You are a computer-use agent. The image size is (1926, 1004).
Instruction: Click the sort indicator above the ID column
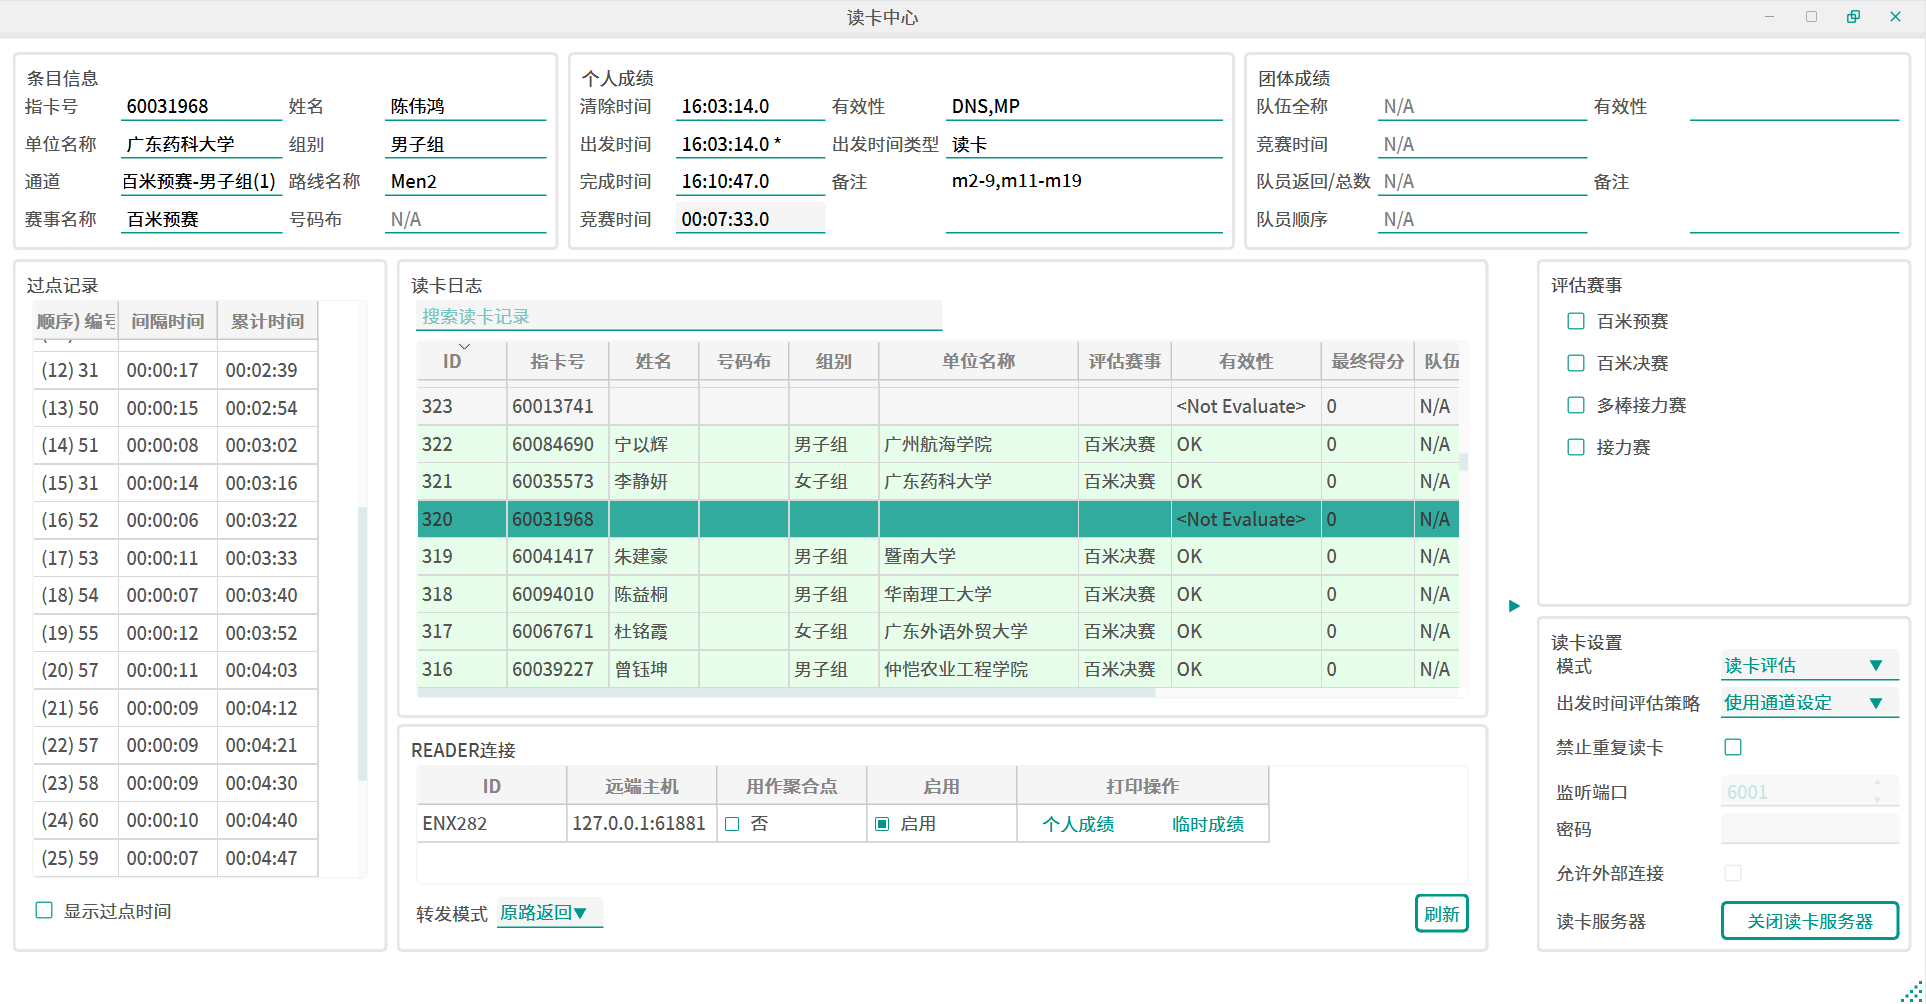[x=464, y=346]
